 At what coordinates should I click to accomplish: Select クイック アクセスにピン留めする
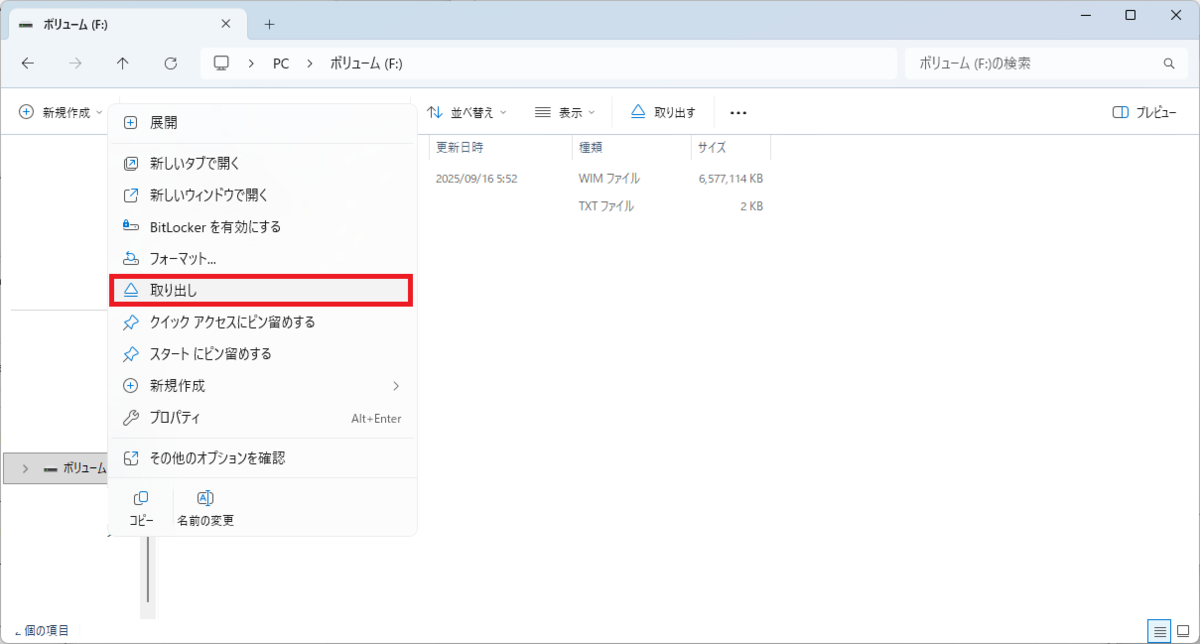click(261, 322)
